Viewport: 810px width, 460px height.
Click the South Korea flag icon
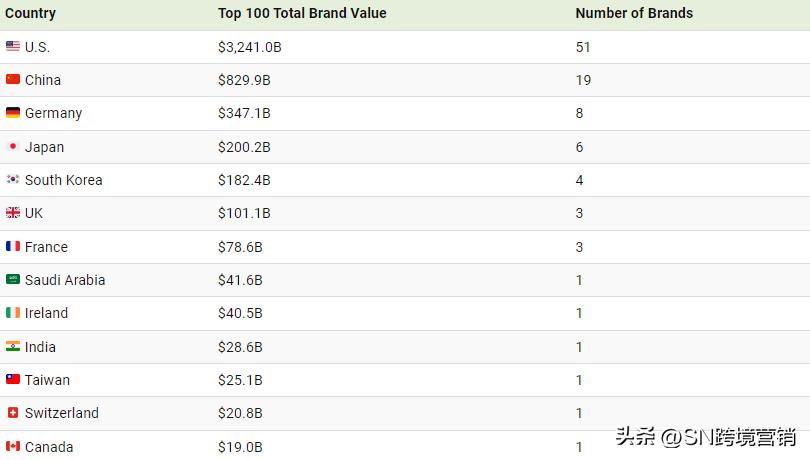pyautogui.click(x=13, y=180)
